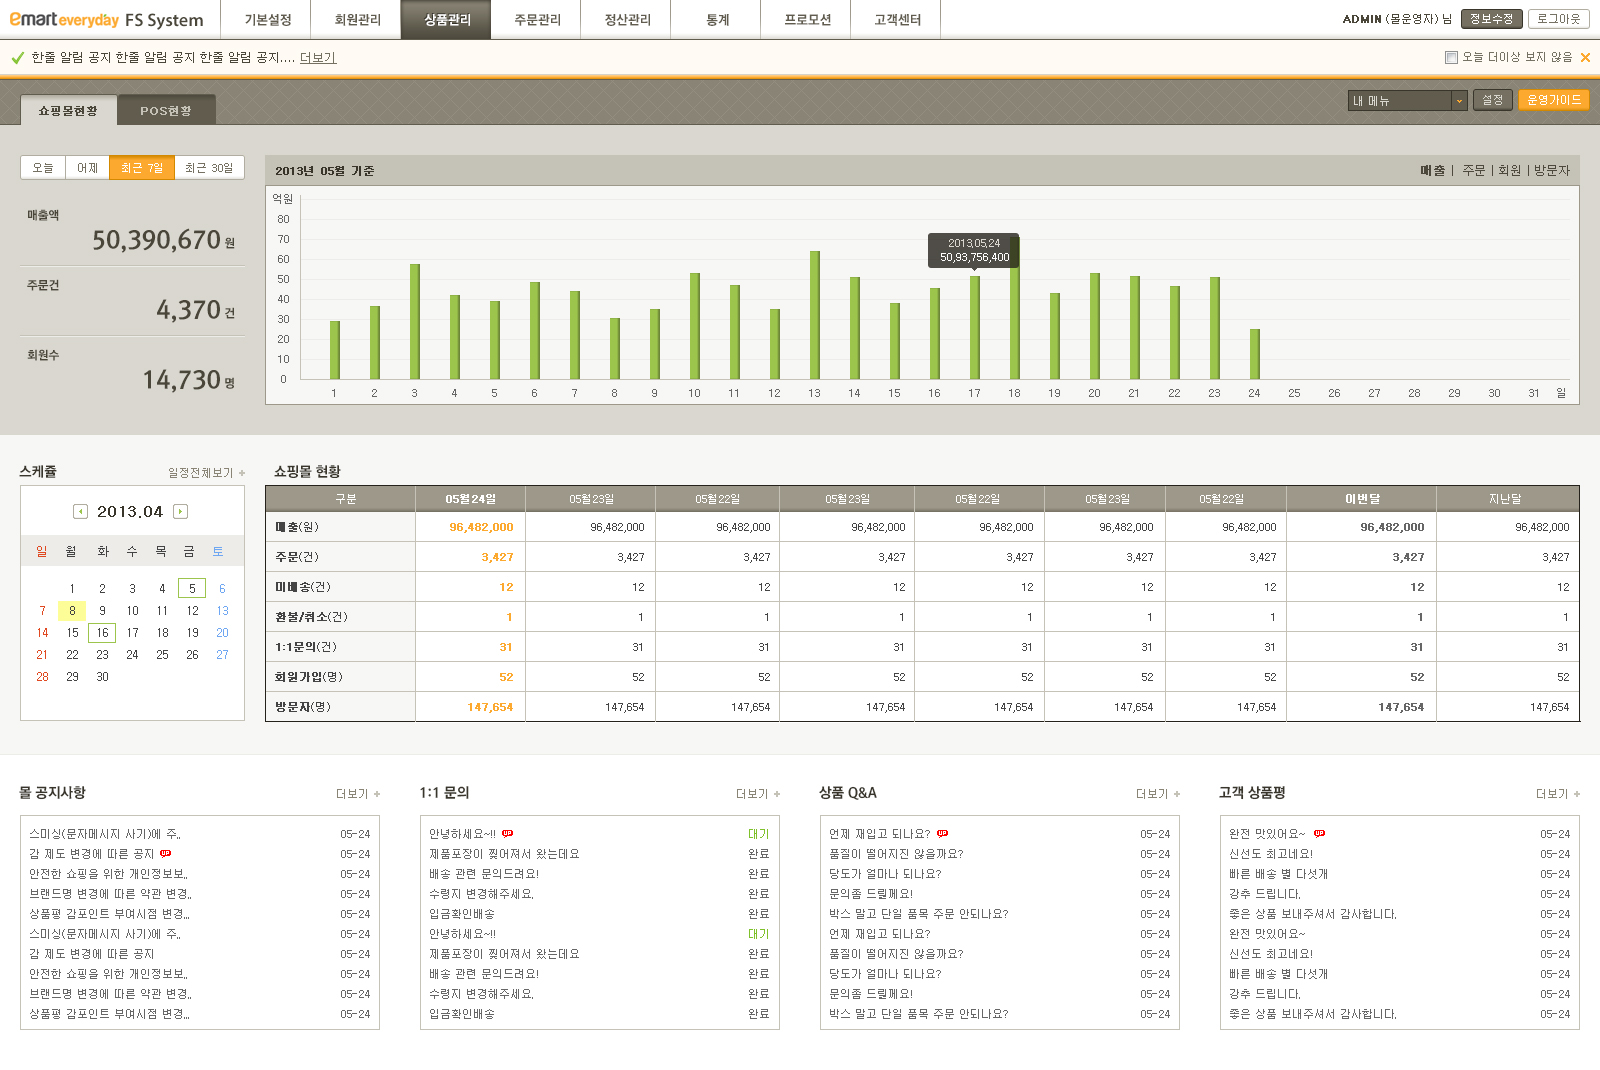Image resolution: width=1600 pixels, height=1070 pixels.
Task: Click first 대기 status in 1:1 문의
Action: (759, 834)
